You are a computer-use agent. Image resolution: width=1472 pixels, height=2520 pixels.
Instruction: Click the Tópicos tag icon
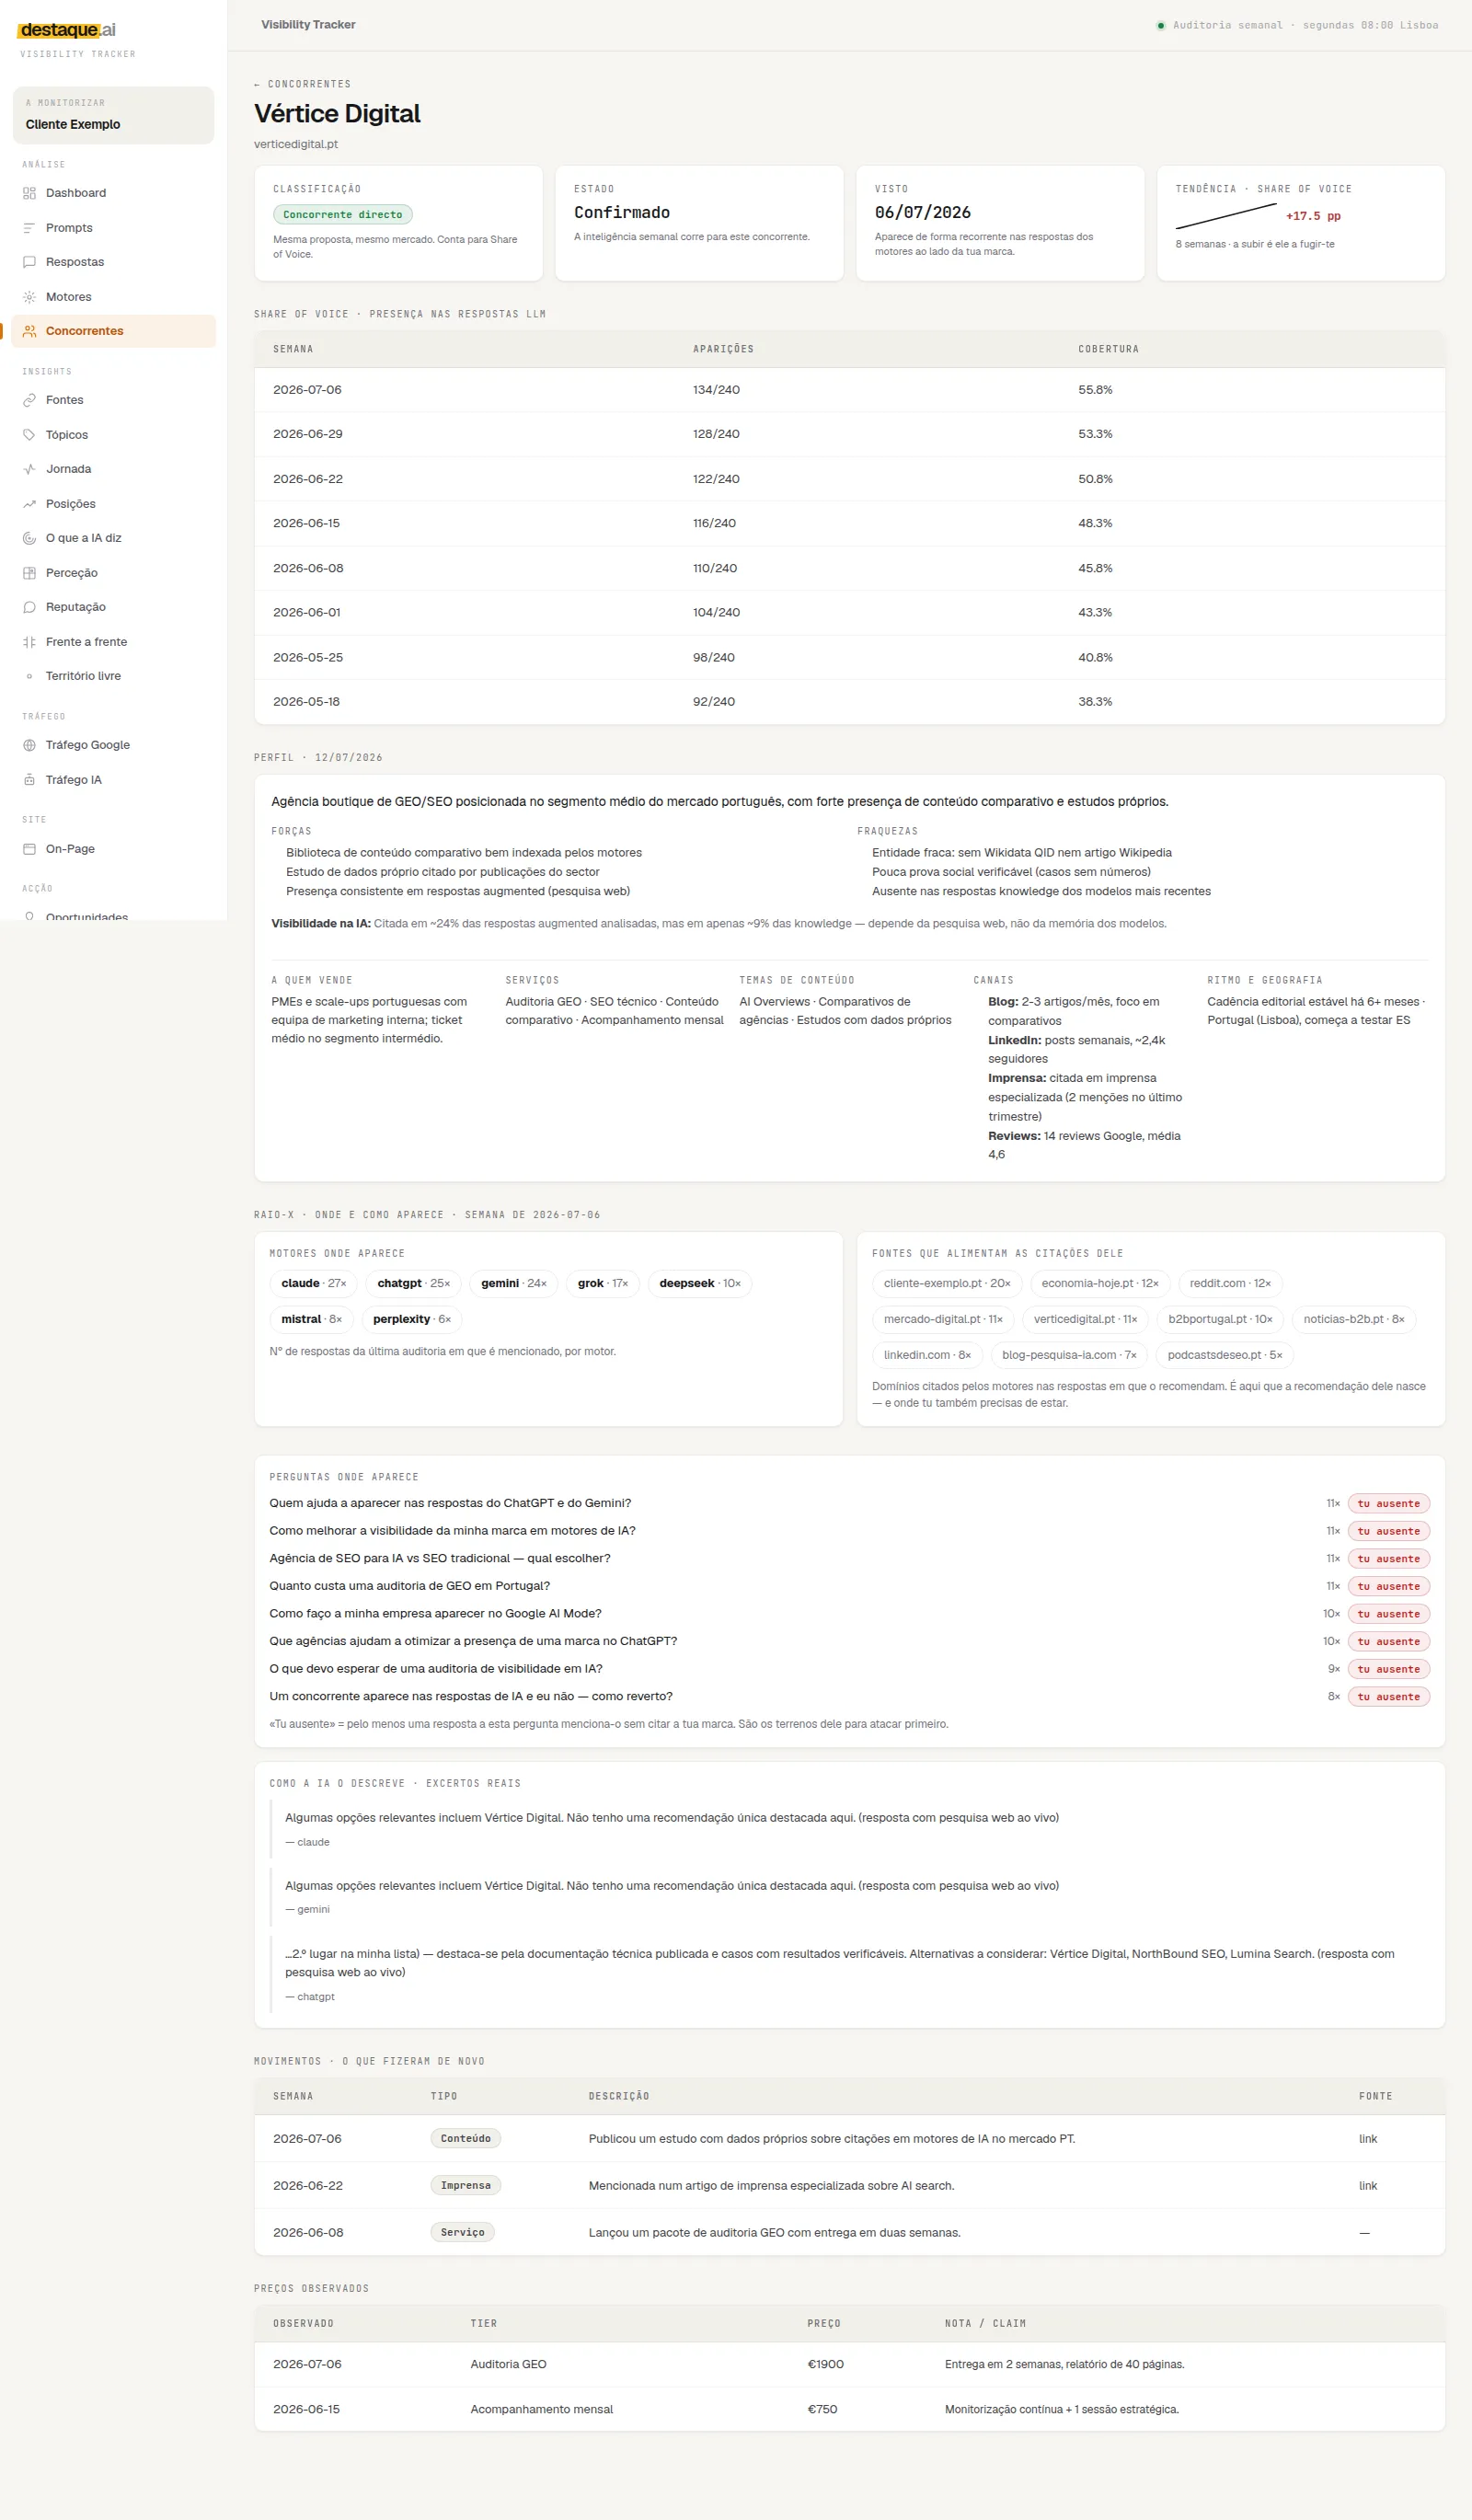click(29, 435)
